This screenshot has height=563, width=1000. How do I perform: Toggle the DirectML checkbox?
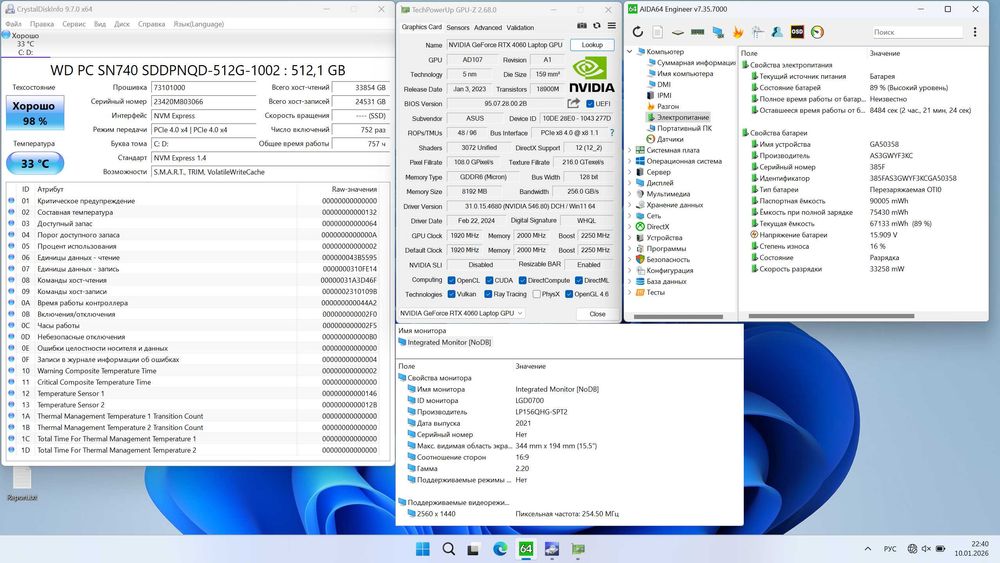coord(578,281)
